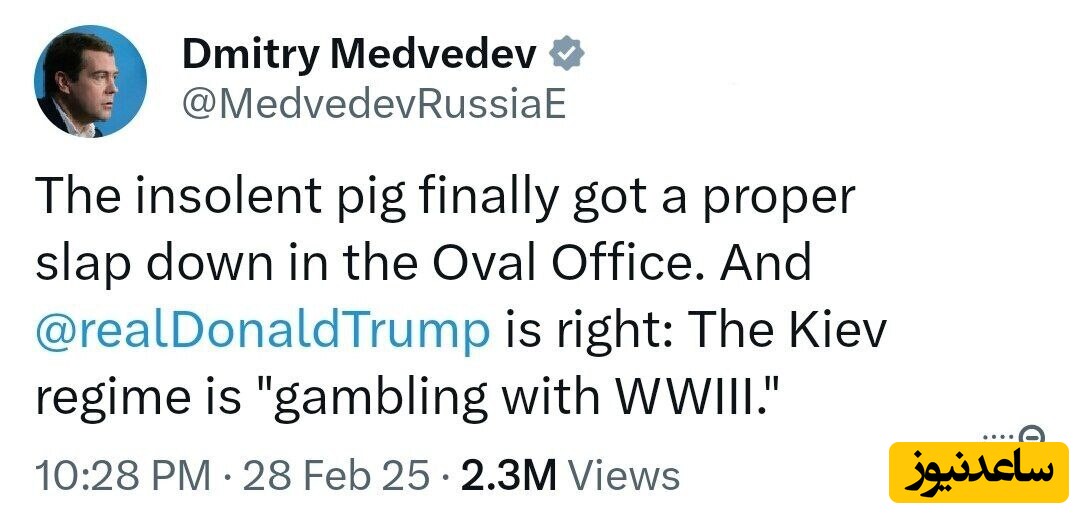Open the Dmitry Medvedev display name
Image resolution: width=1080 pixels, height=514 pixels.
tap(360, 55)
